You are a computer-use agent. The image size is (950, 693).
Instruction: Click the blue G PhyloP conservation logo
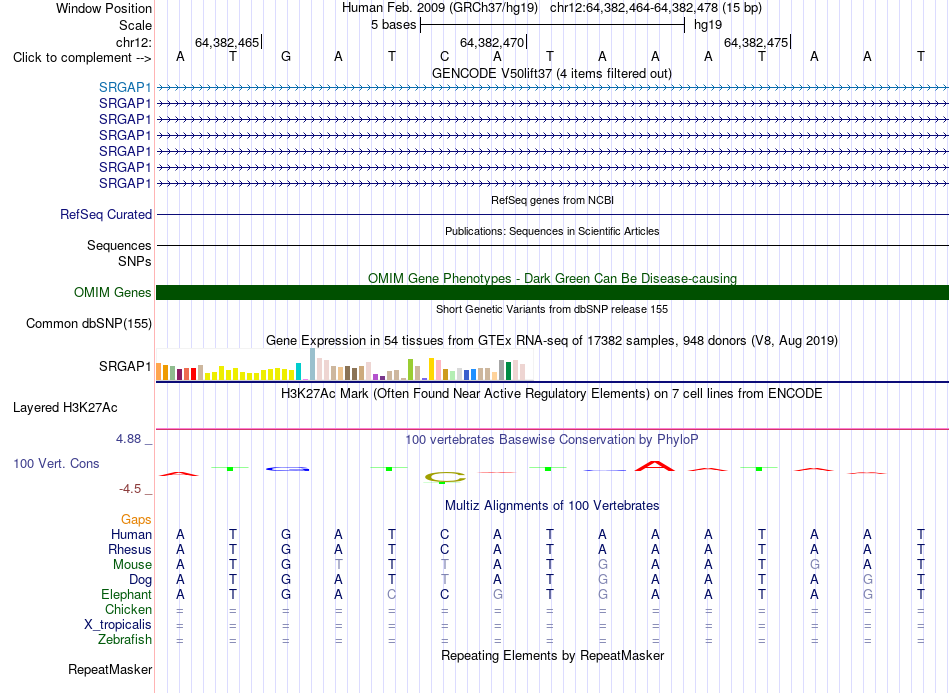(x=287, y=469)
